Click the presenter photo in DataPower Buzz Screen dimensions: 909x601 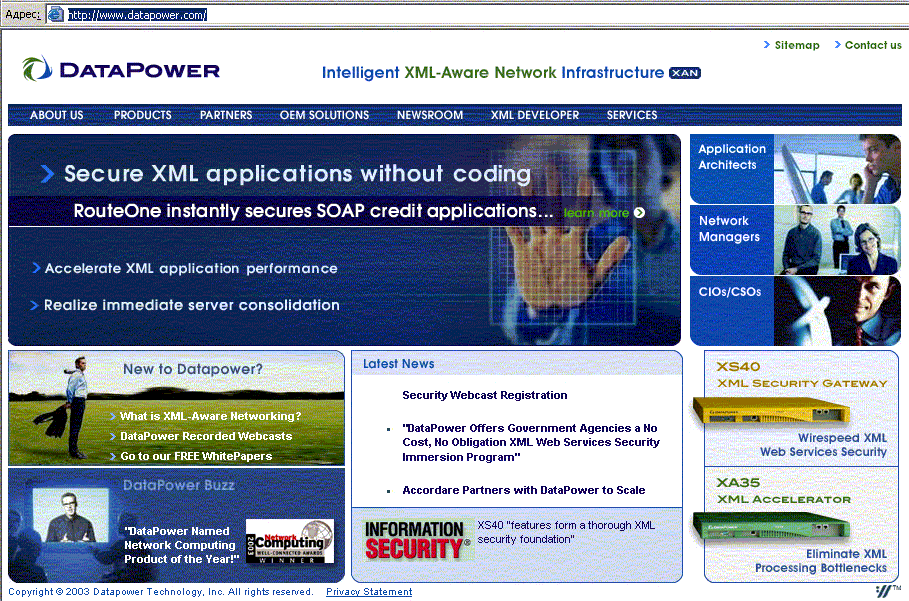click(71, 516)
